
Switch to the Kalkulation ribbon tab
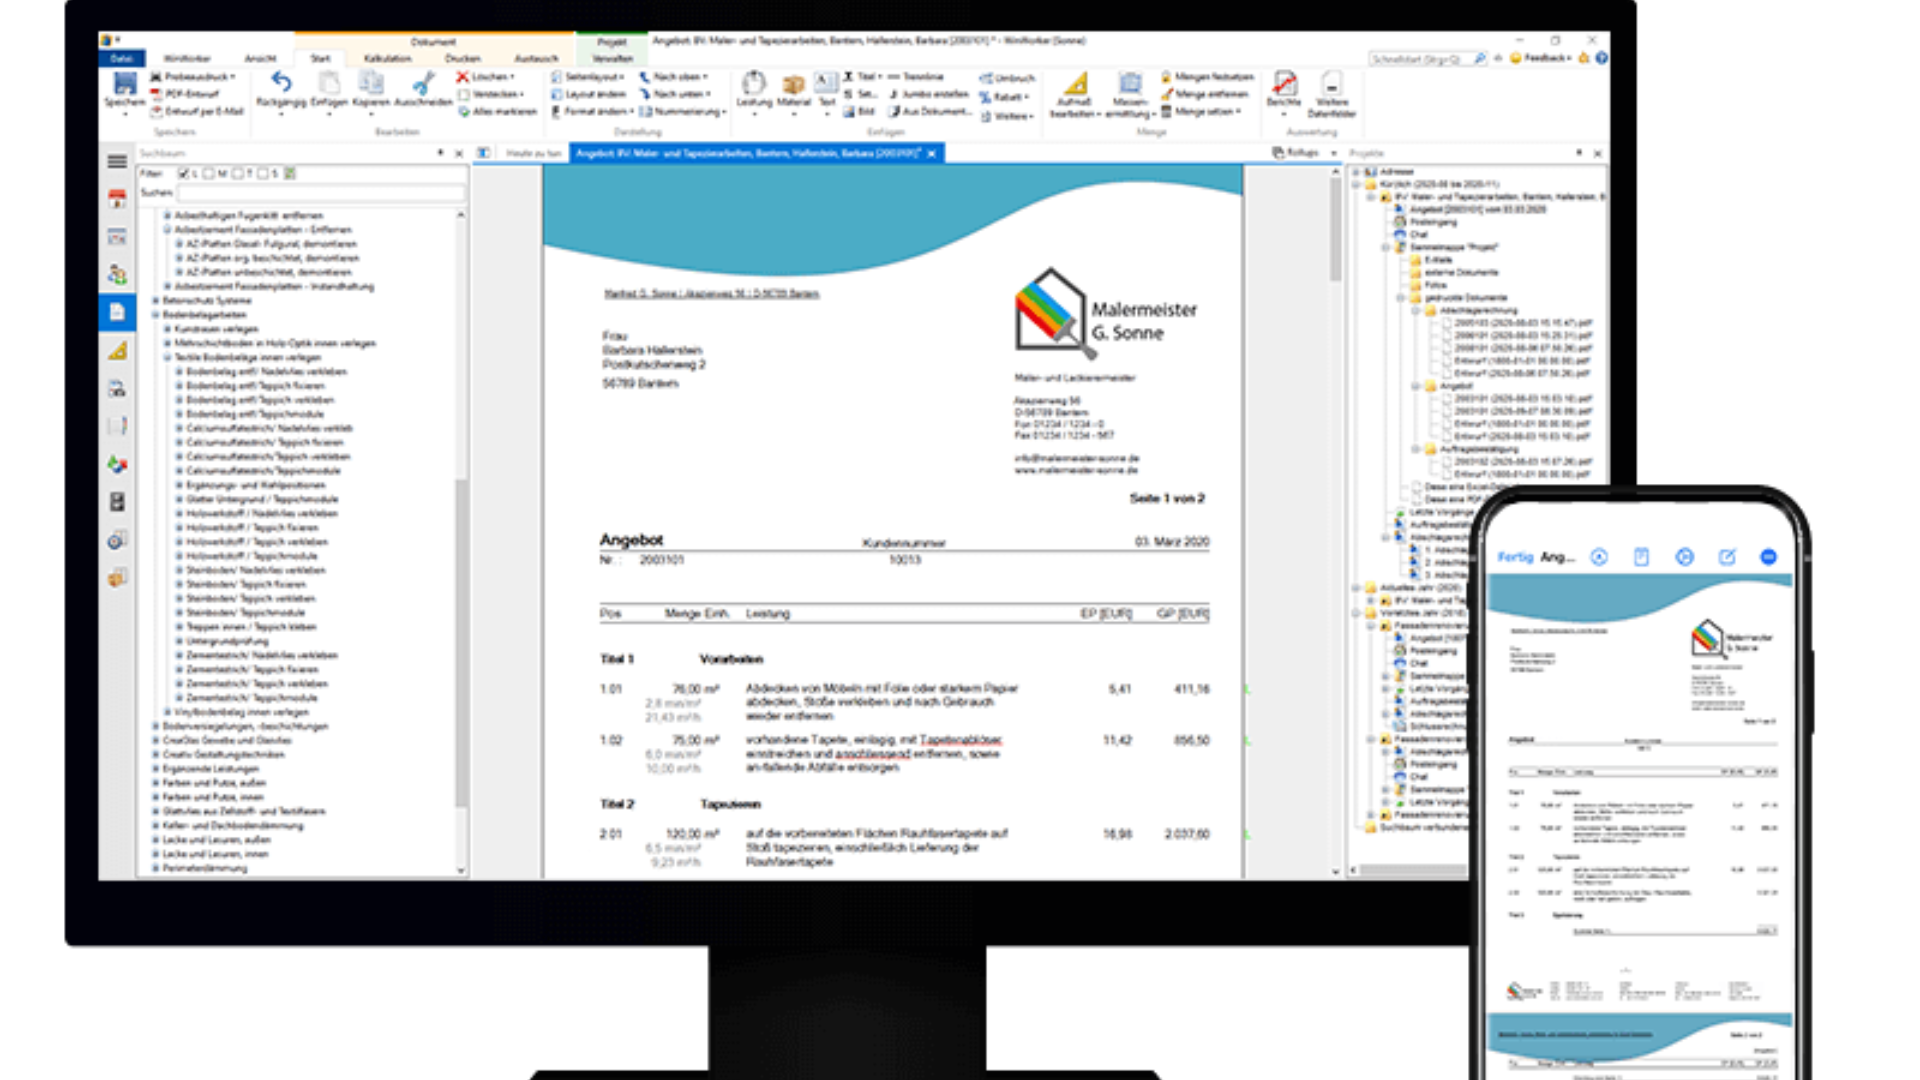[387, 59]
